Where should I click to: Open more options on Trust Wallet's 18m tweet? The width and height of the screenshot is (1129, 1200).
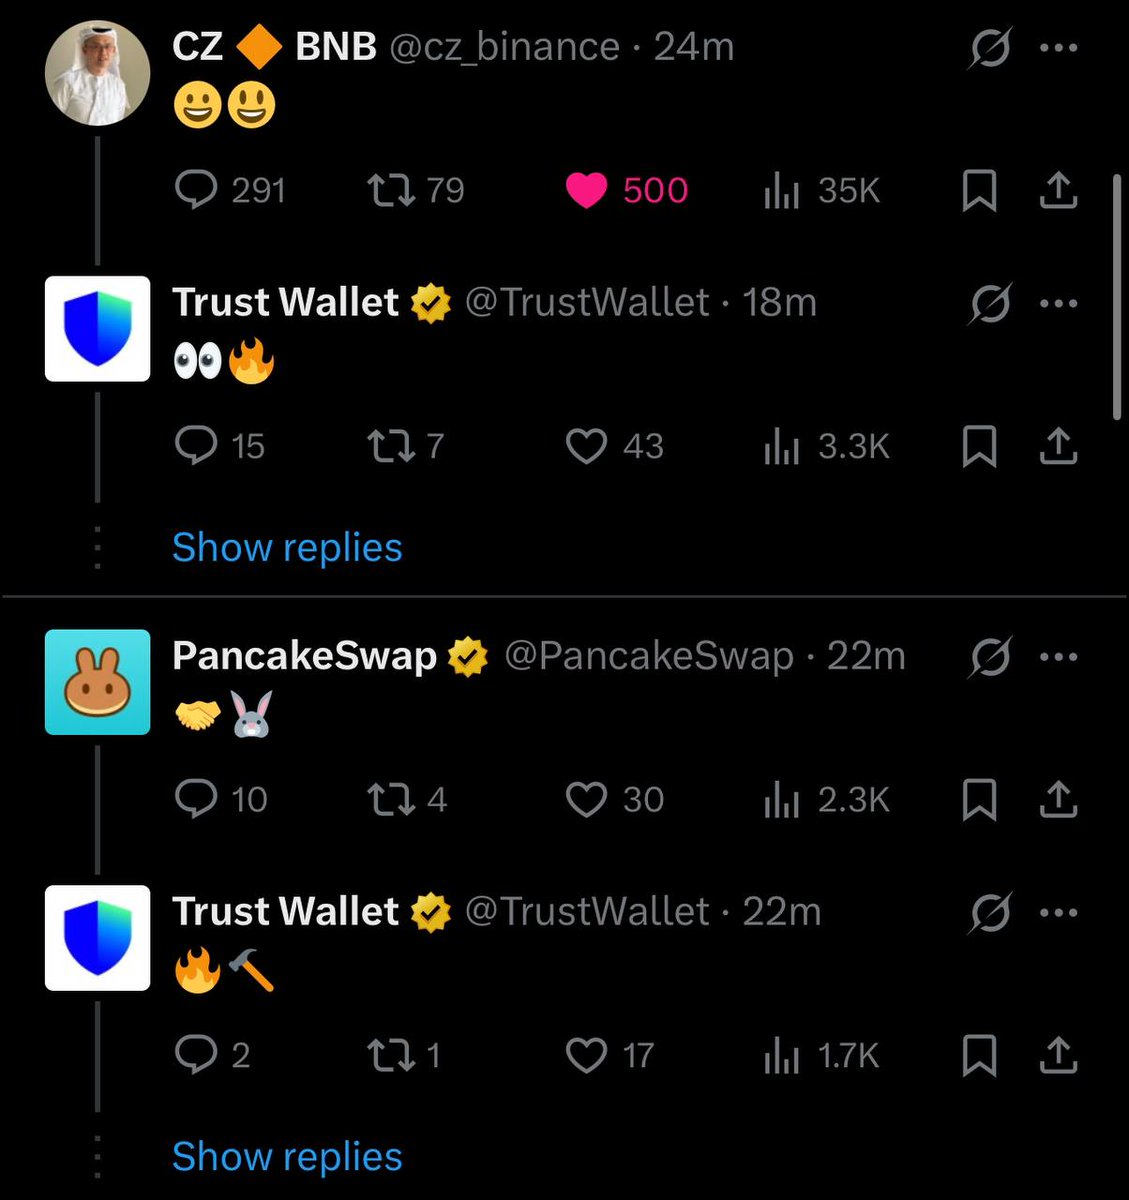pyautogui.click(x=1059, y=303)
